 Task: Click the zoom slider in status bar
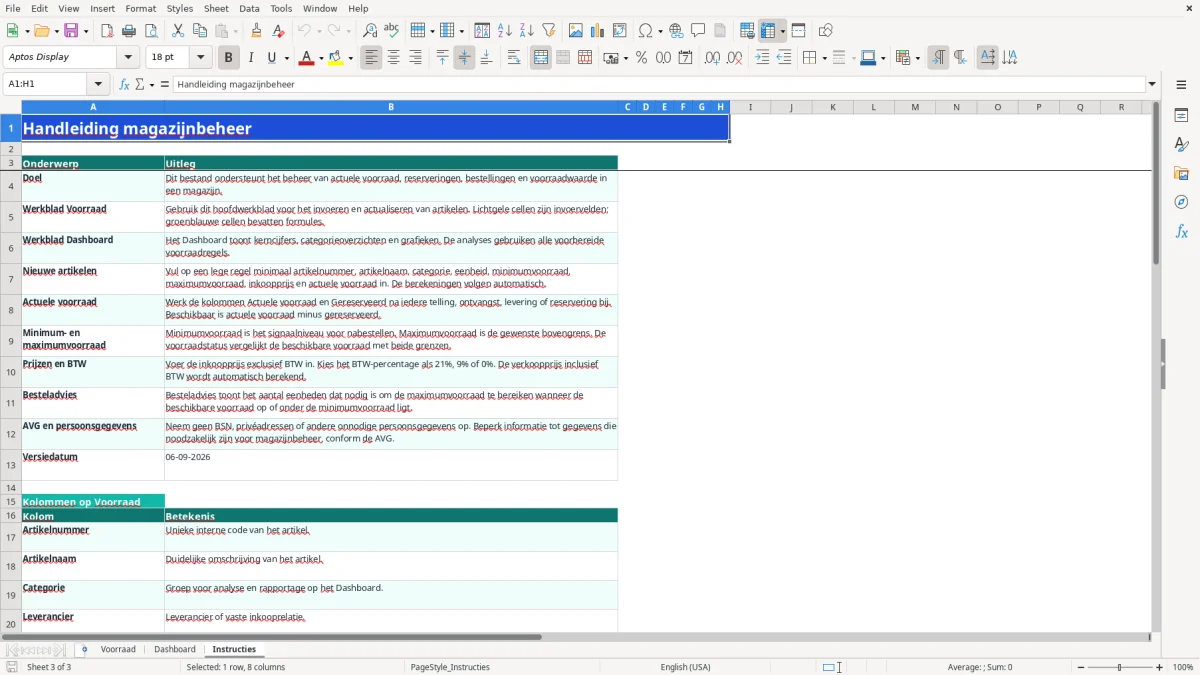tap(1119, 667)
